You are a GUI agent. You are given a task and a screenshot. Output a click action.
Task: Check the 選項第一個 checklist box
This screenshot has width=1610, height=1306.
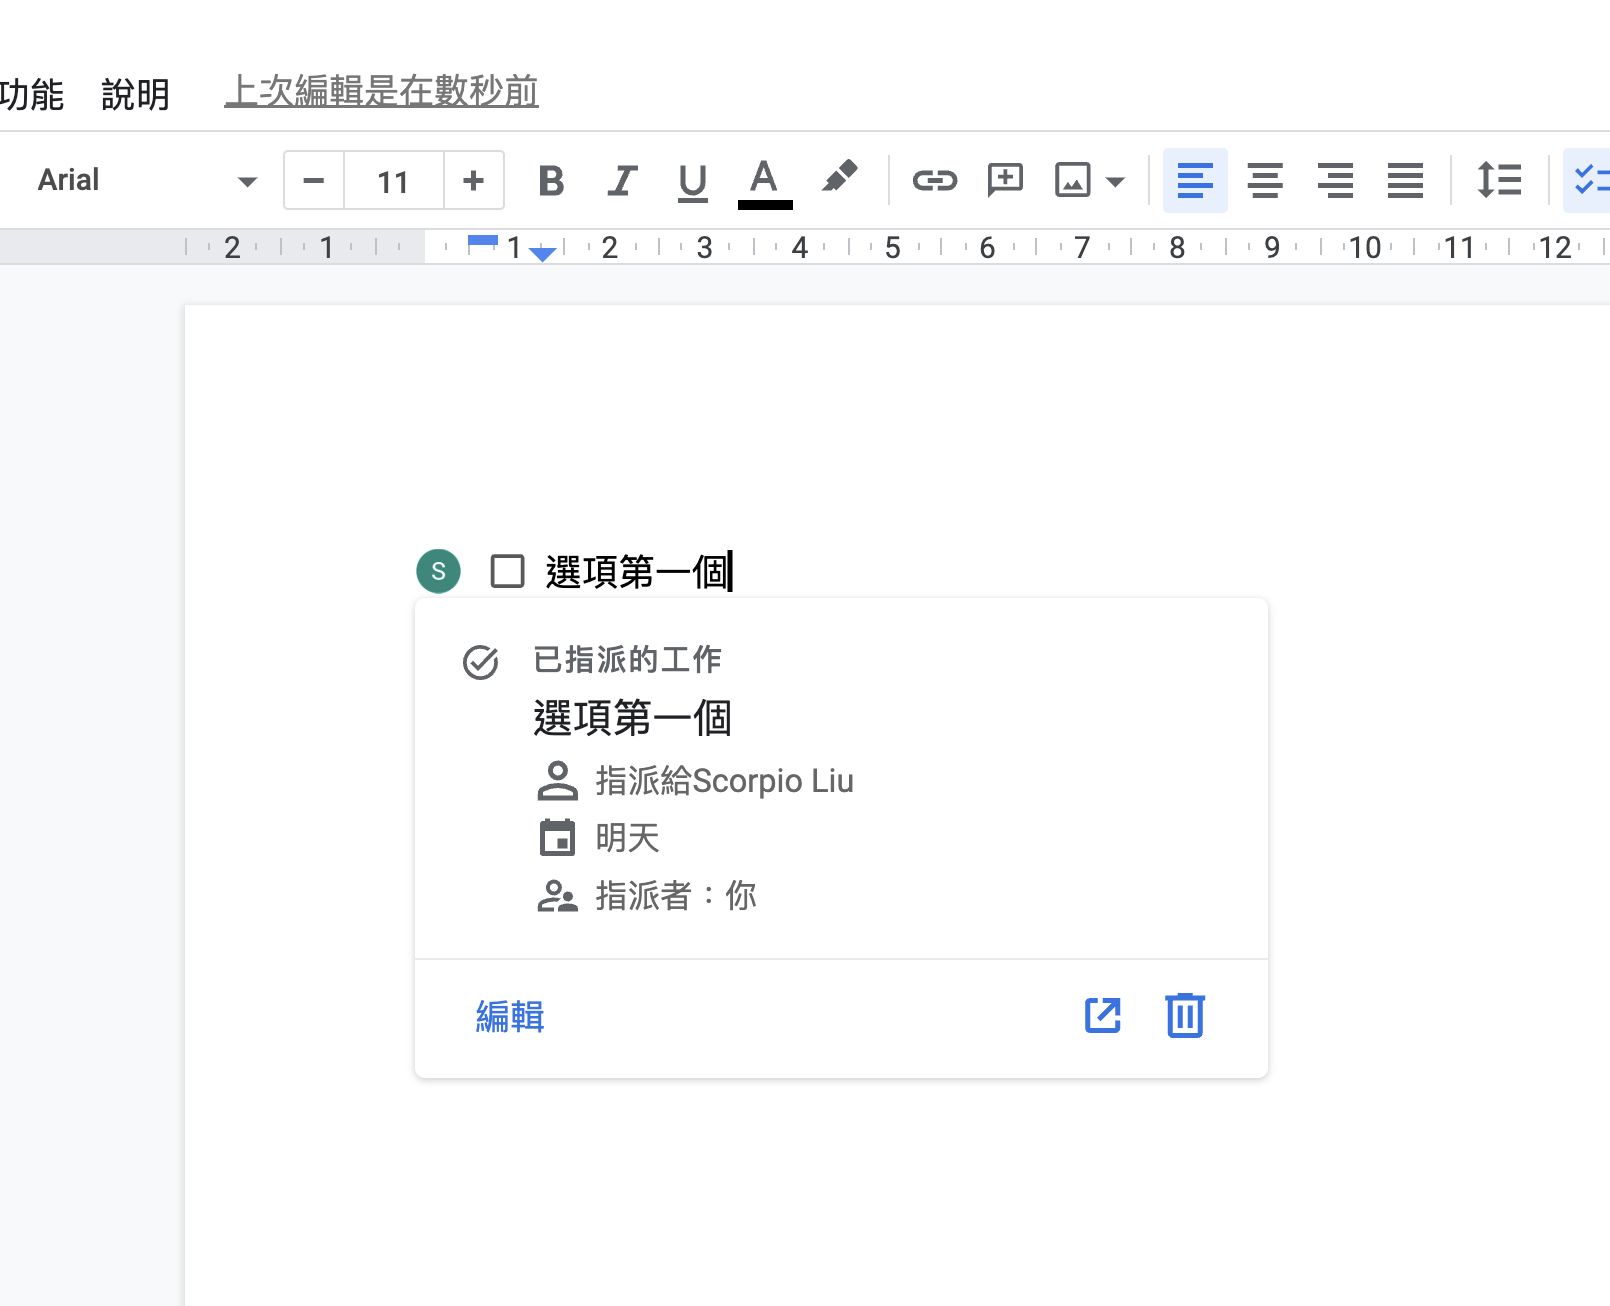(x=508, y=572)
